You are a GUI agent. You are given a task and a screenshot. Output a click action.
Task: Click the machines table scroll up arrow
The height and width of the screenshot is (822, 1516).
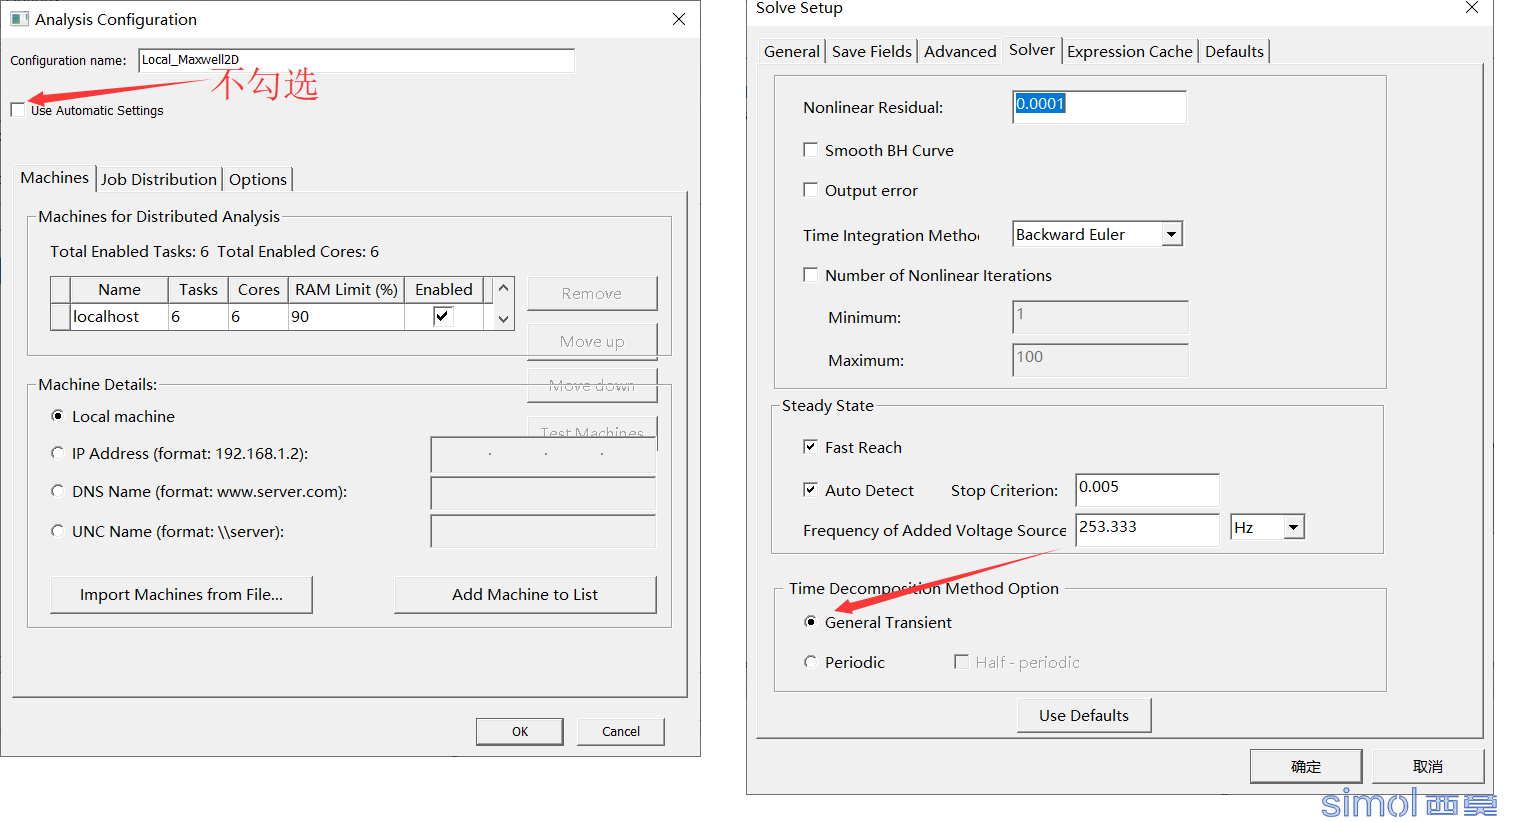(504, 289)
